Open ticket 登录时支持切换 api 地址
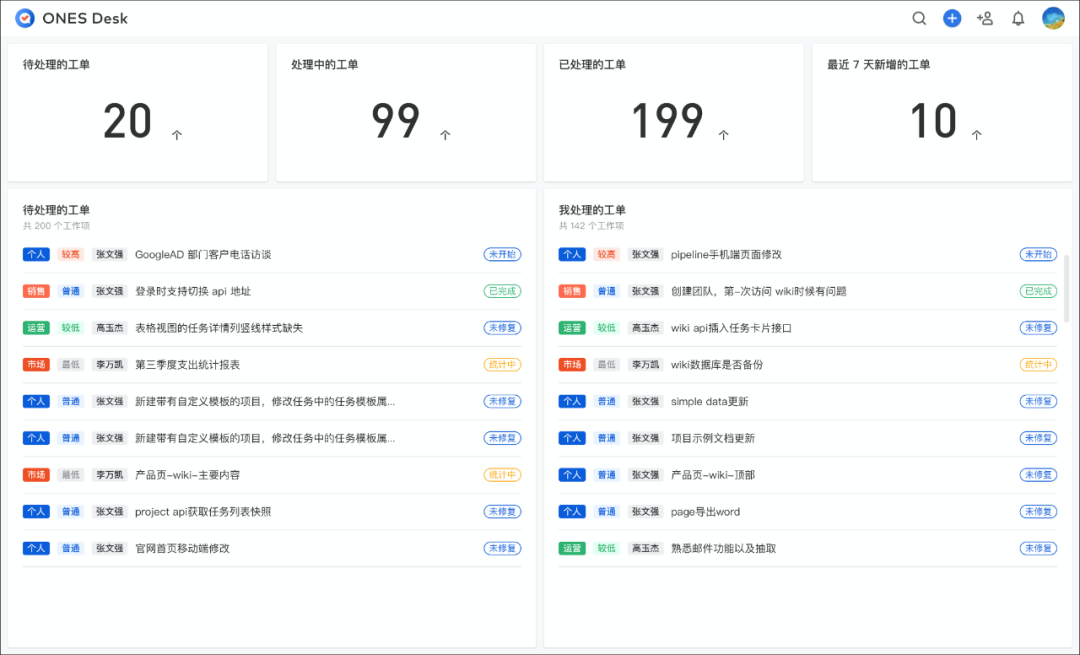 [x=193, y=291]
